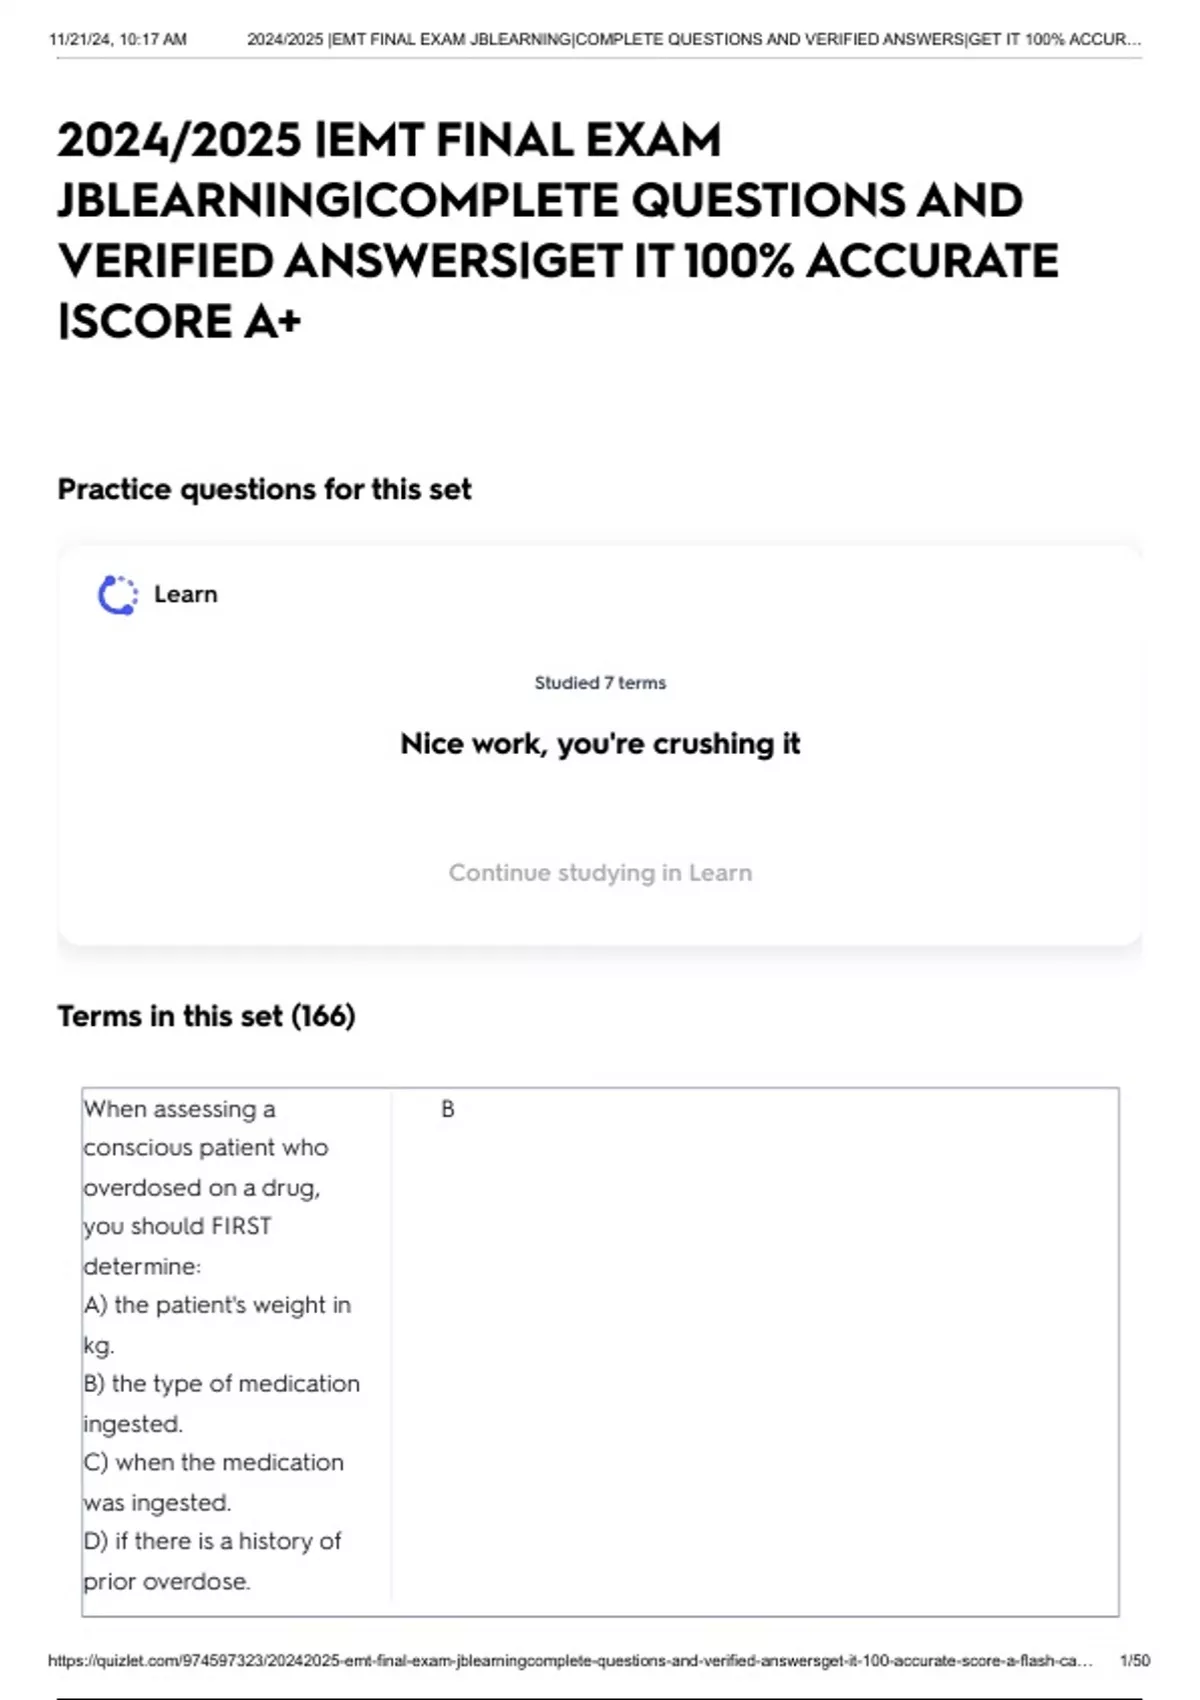This screenshot has height=1700, width=1200.
Task: Click the Nice work, you're crushing it message
Action: pos(600,744)
